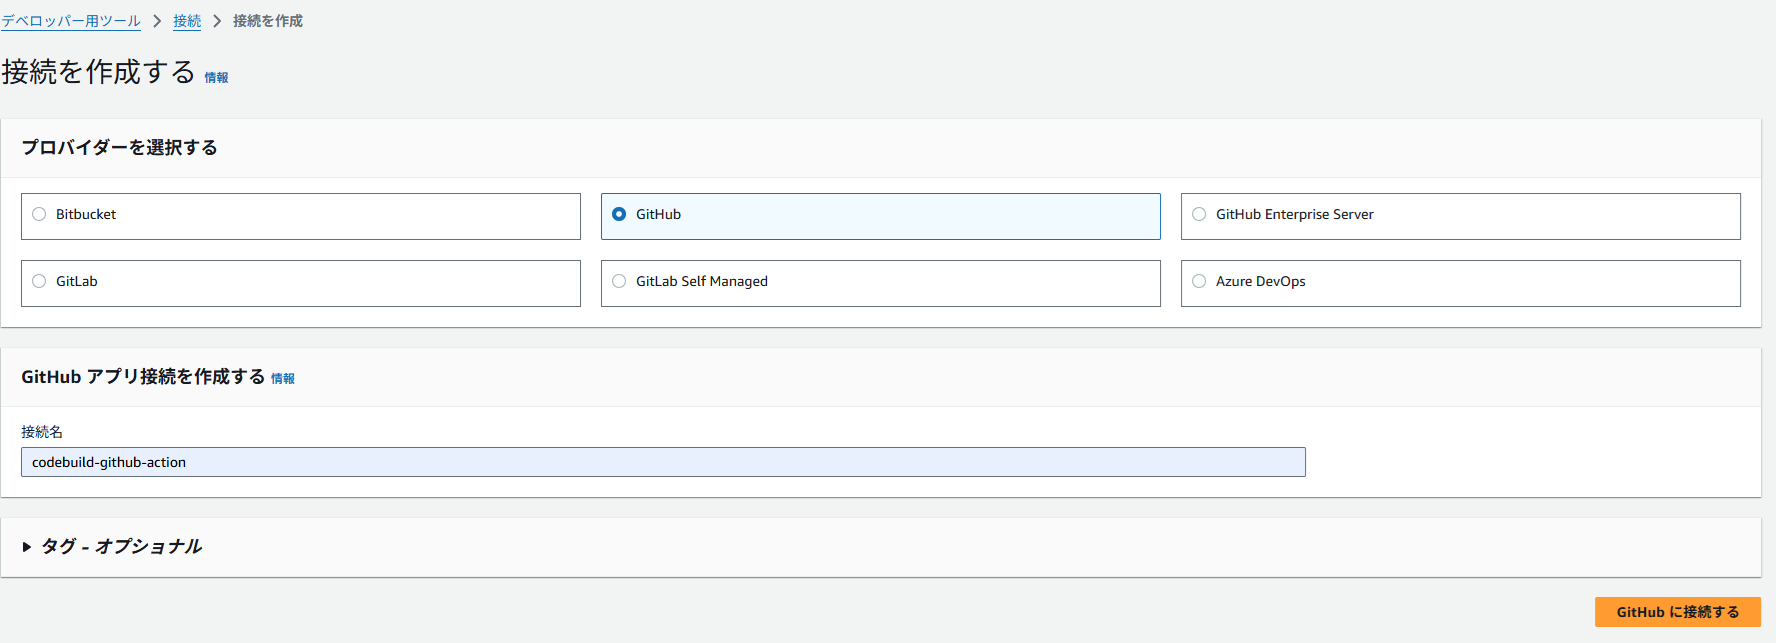Click the 接続名 text input field
Screen dimensions: 1776x643
[663, 462]
